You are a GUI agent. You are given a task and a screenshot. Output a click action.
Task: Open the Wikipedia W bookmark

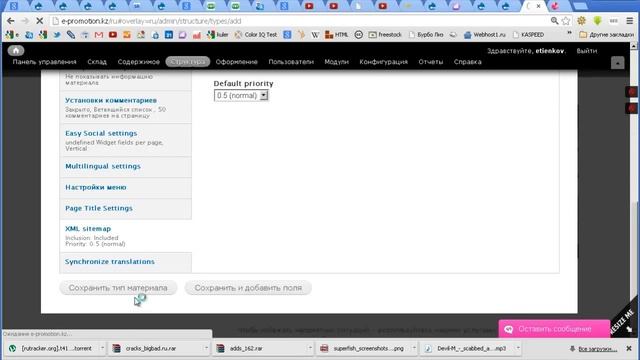[x=315, y=35]
